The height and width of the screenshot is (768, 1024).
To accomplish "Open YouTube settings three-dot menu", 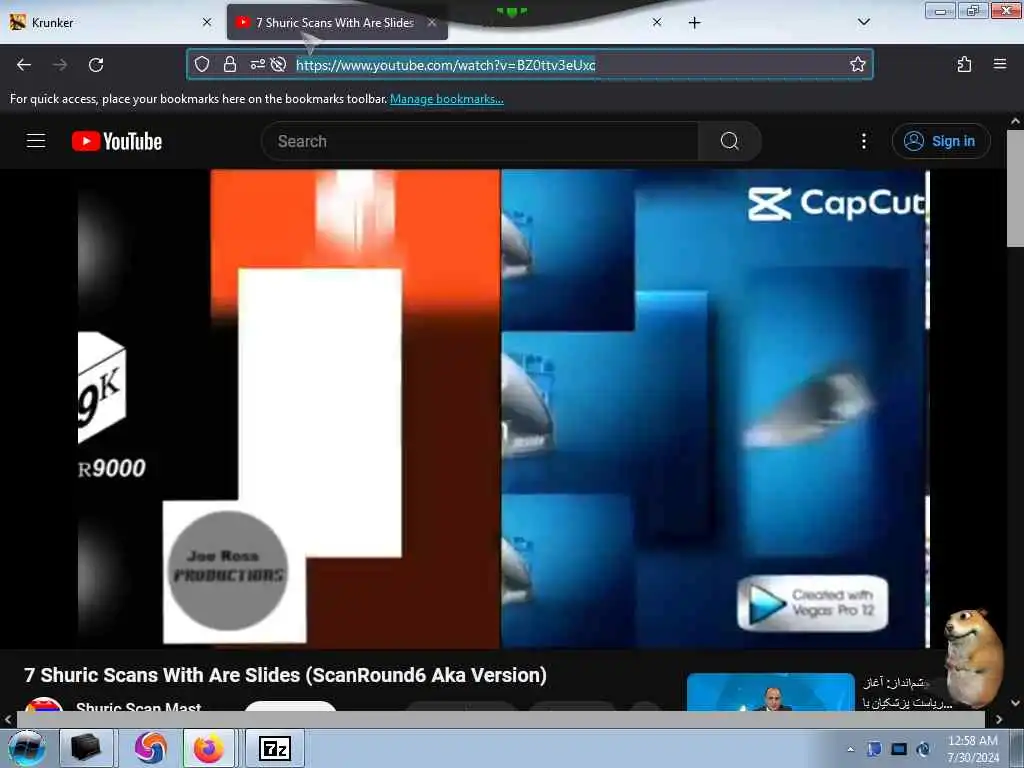I will coord(863,141).
